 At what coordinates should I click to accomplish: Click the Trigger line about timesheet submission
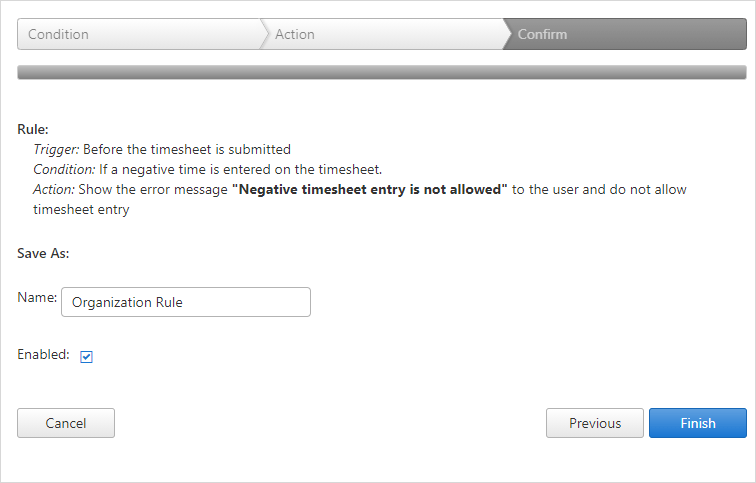[x=162, y=149]
